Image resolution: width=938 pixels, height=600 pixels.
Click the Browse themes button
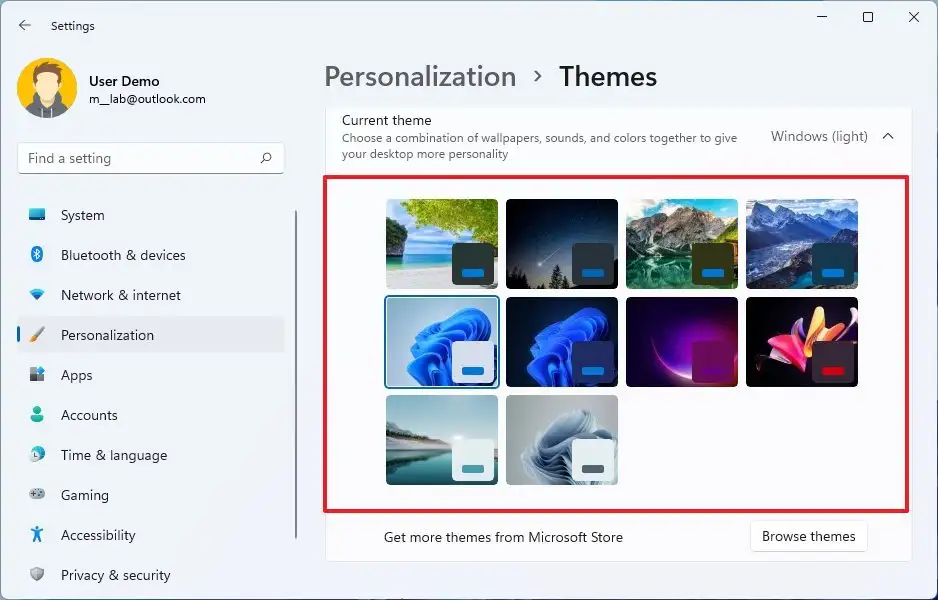tap(808, 536)
